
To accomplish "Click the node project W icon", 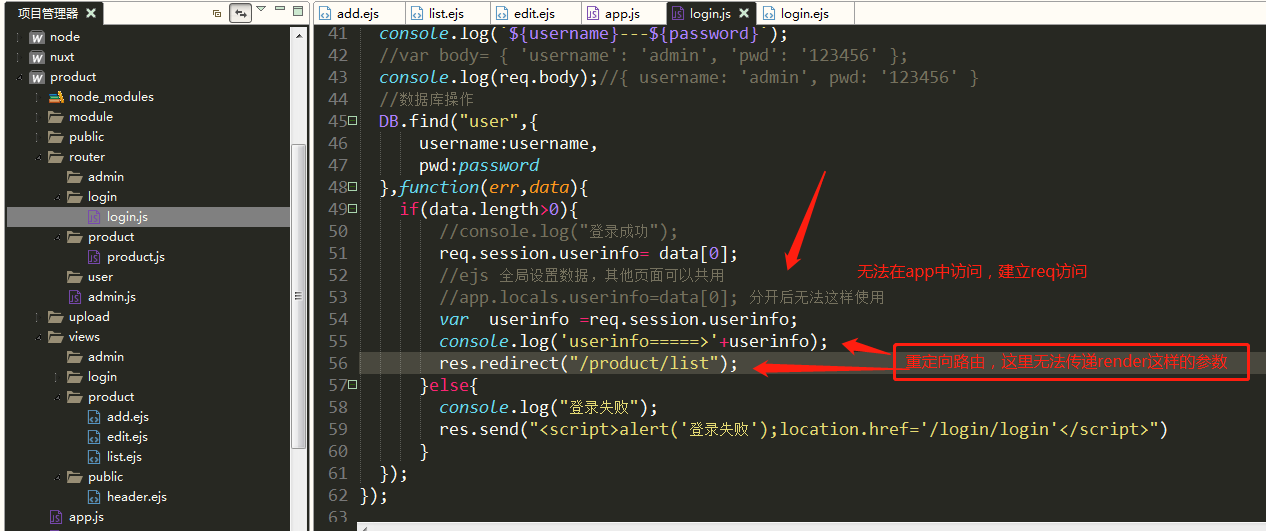I will click(x=37, y=37).
